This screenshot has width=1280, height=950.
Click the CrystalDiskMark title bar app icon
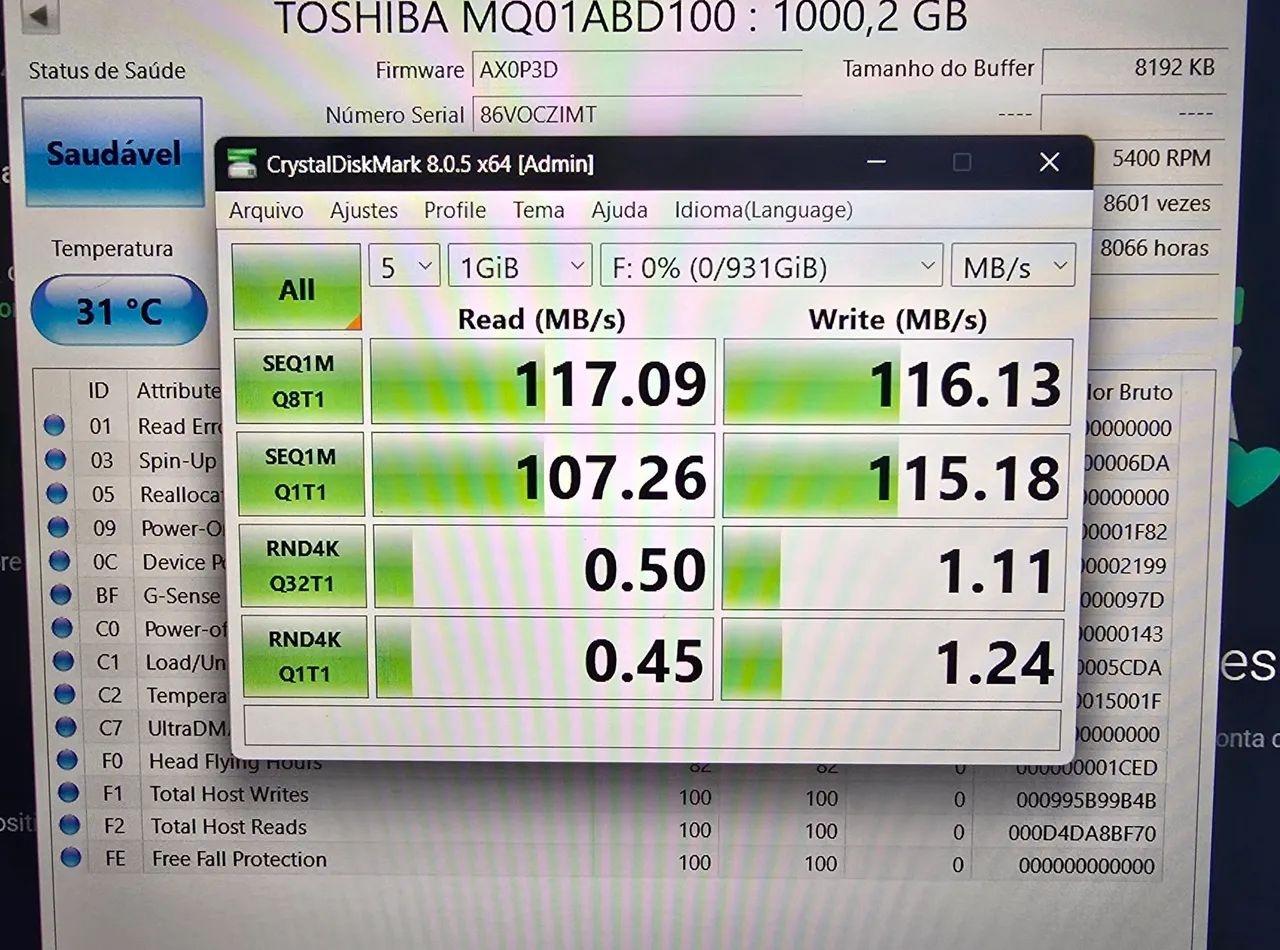[241, 163]
